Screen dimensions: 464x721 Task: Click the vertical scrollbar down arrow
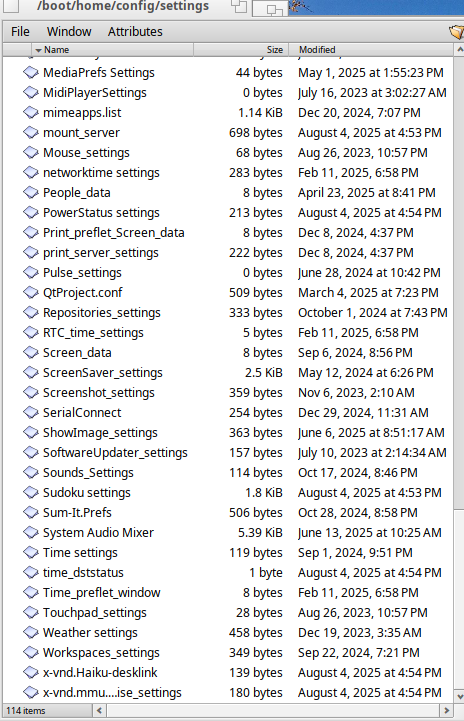pyautogui.click(x=459, y=696)
